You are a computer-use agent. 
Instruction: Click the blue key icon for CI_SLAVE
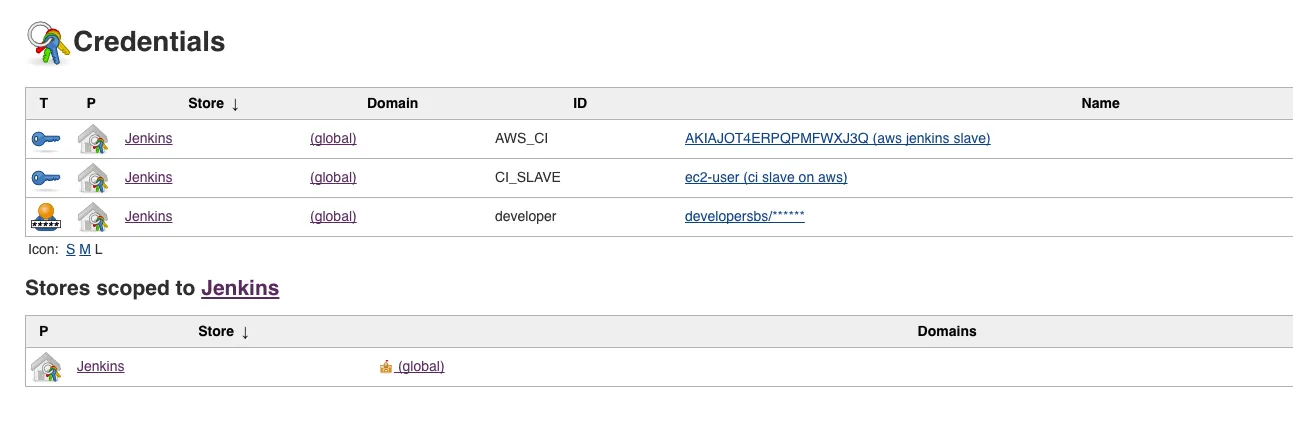(x=46, y=178)
